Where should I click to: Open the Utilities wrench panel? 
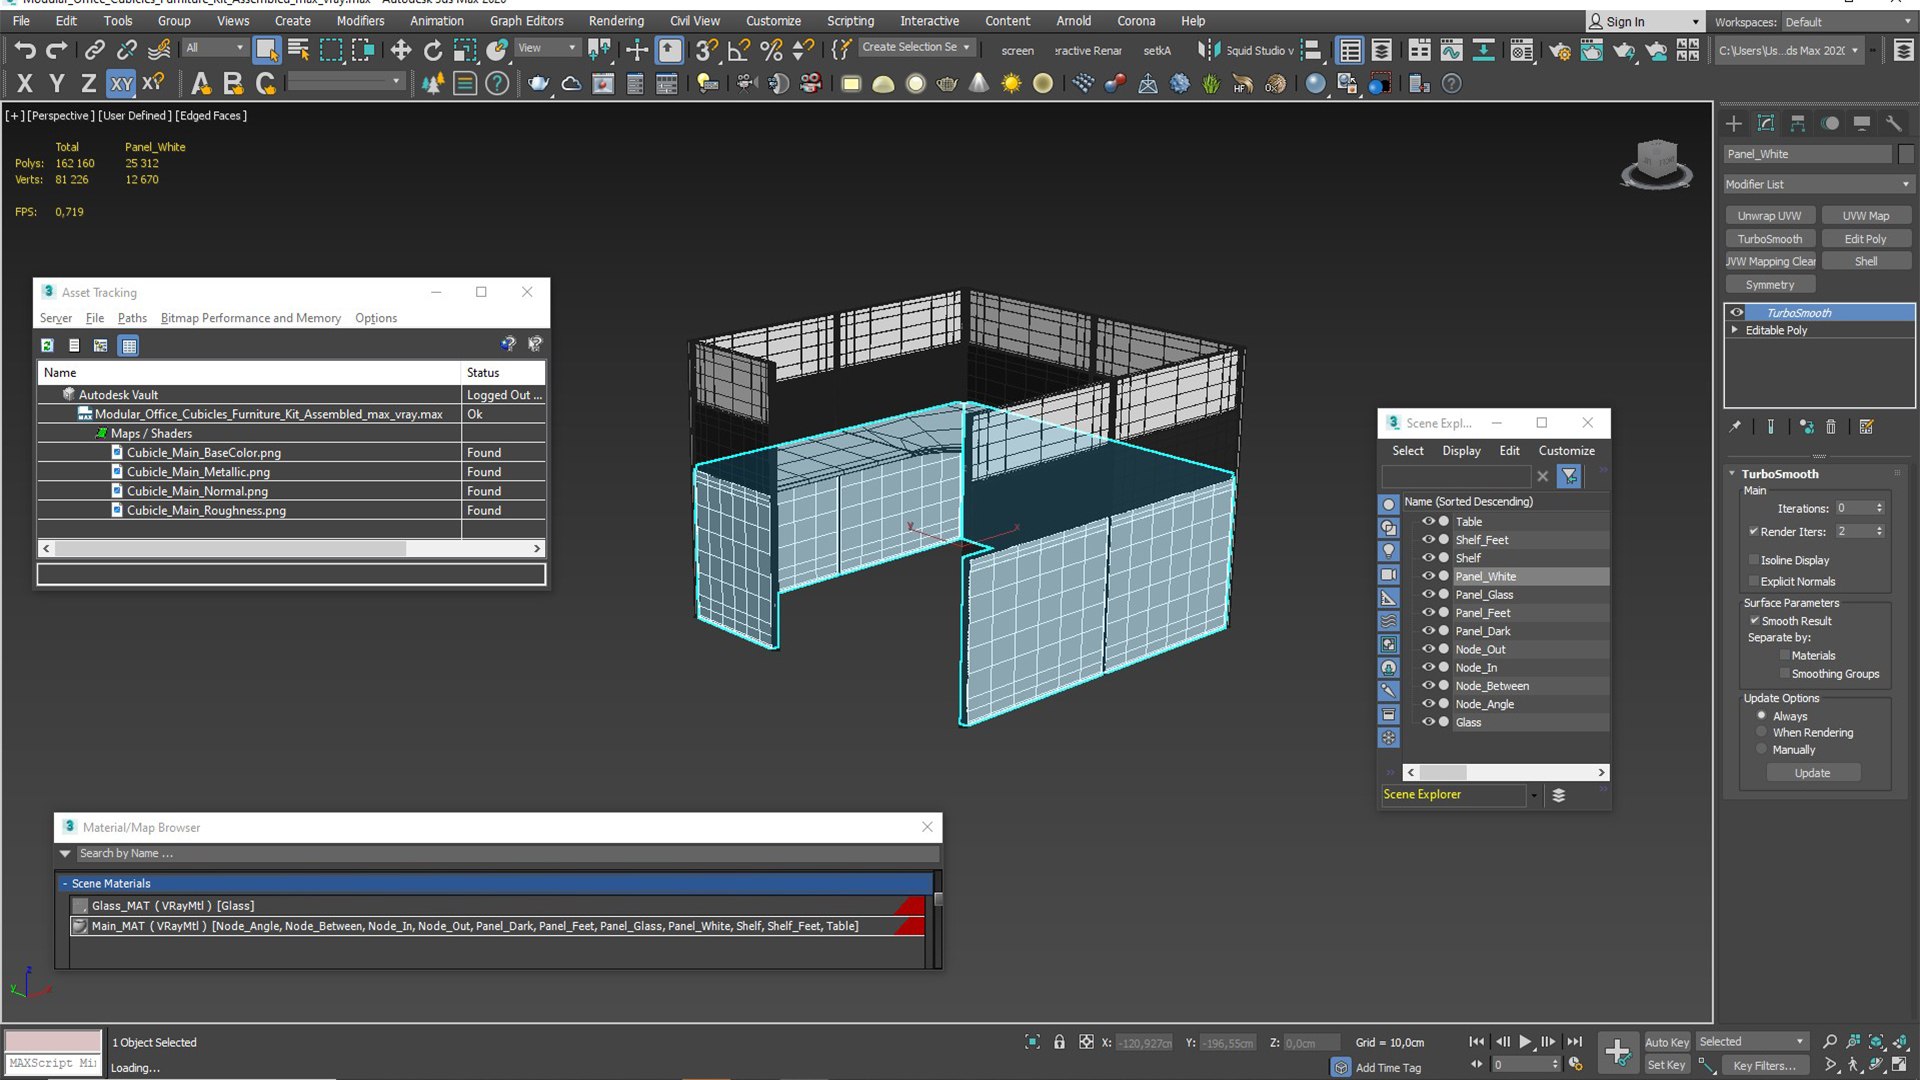pyautogui.click(x=1894, y=123)
